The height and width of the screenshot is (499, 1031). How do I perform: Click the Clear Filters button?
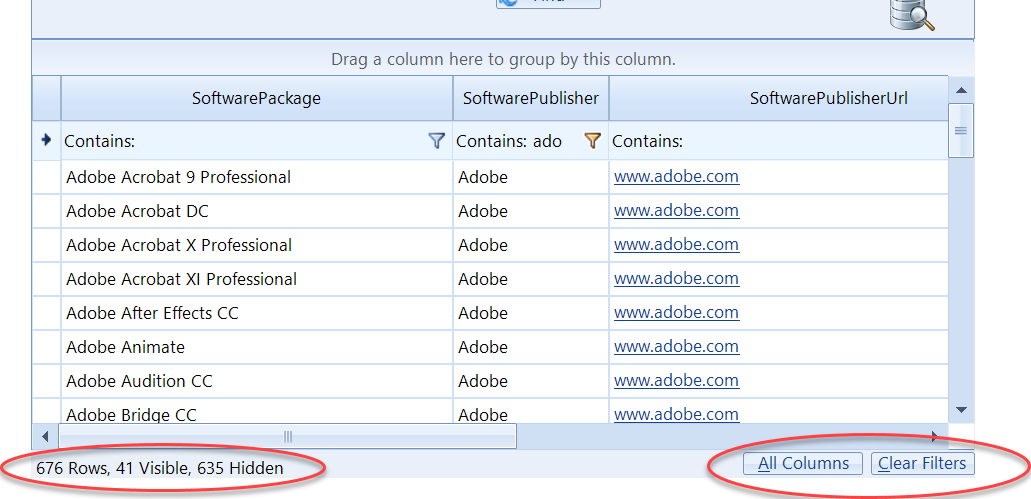pyautogui.click(x=922, y=463)
